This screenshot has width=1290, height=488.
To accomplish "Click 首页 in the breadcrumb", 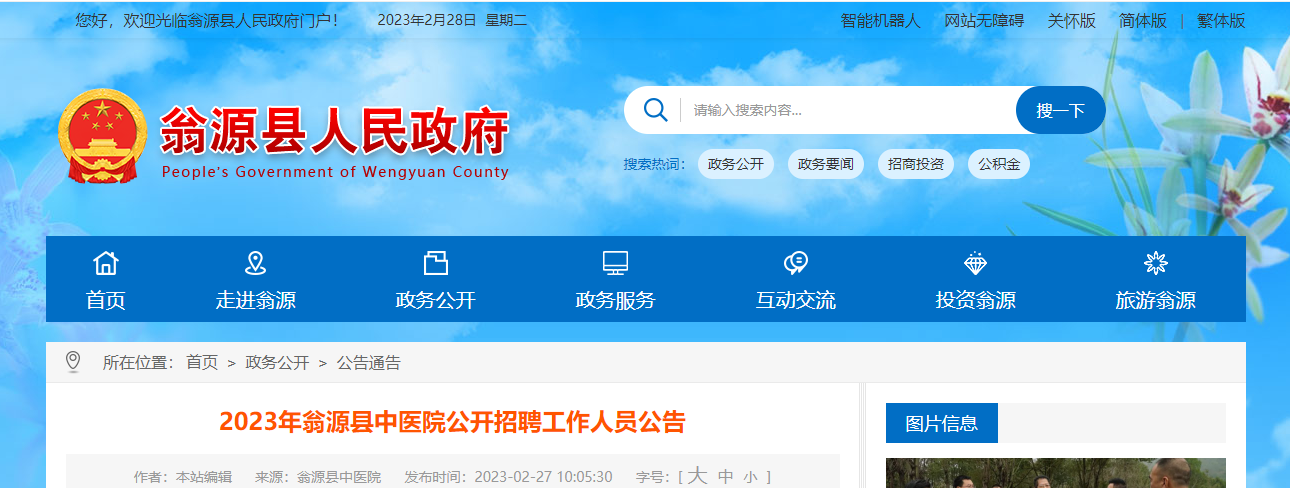I will (x=202, y=363).
